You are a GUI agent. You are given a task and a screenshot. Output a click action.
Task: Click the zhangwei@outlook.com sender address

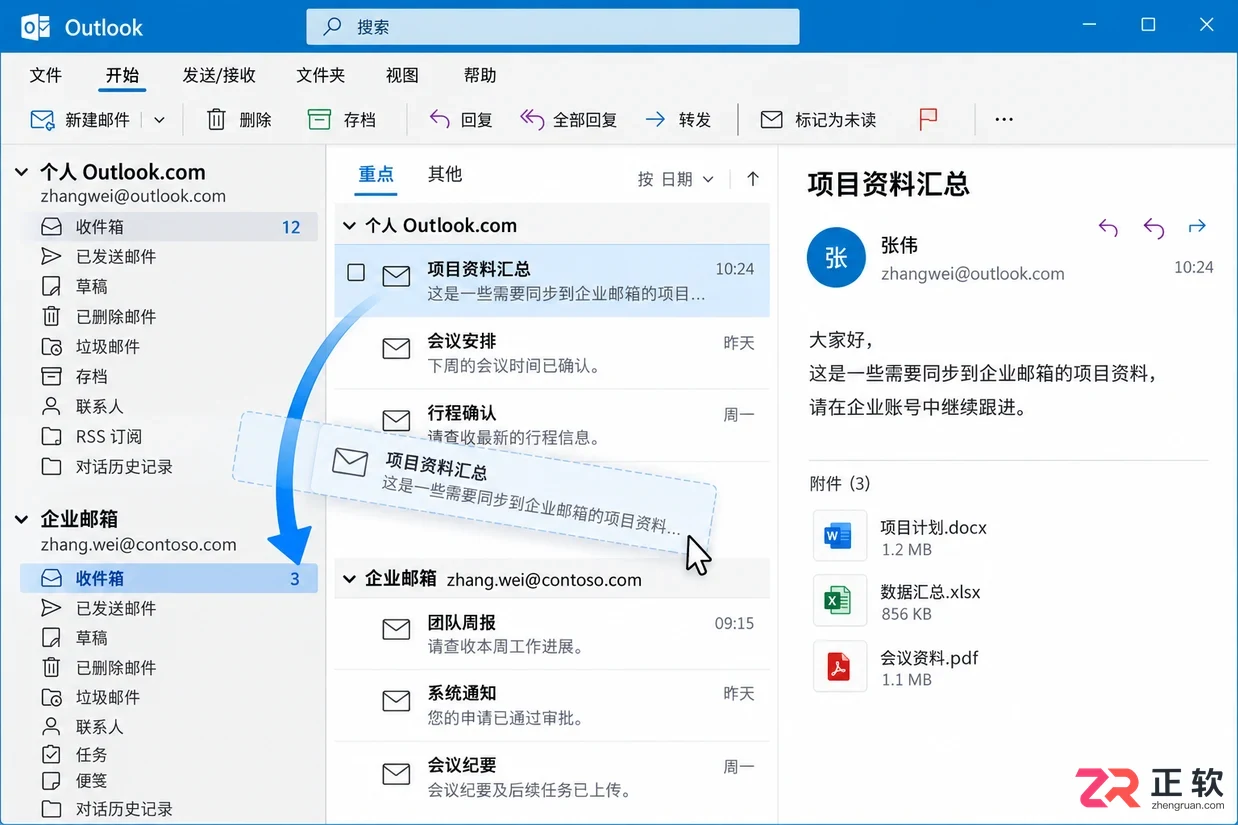[x=972, y=274]
